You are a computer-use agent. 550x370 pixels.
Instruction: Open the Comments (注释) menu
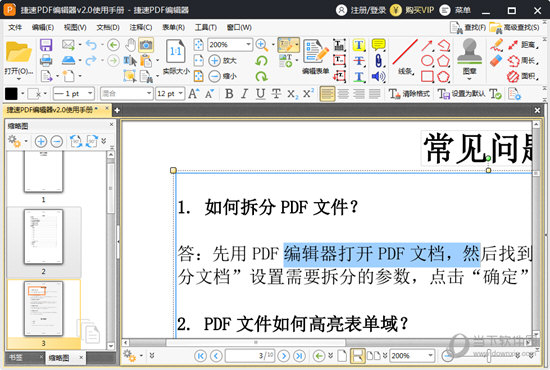coord(141,27)
